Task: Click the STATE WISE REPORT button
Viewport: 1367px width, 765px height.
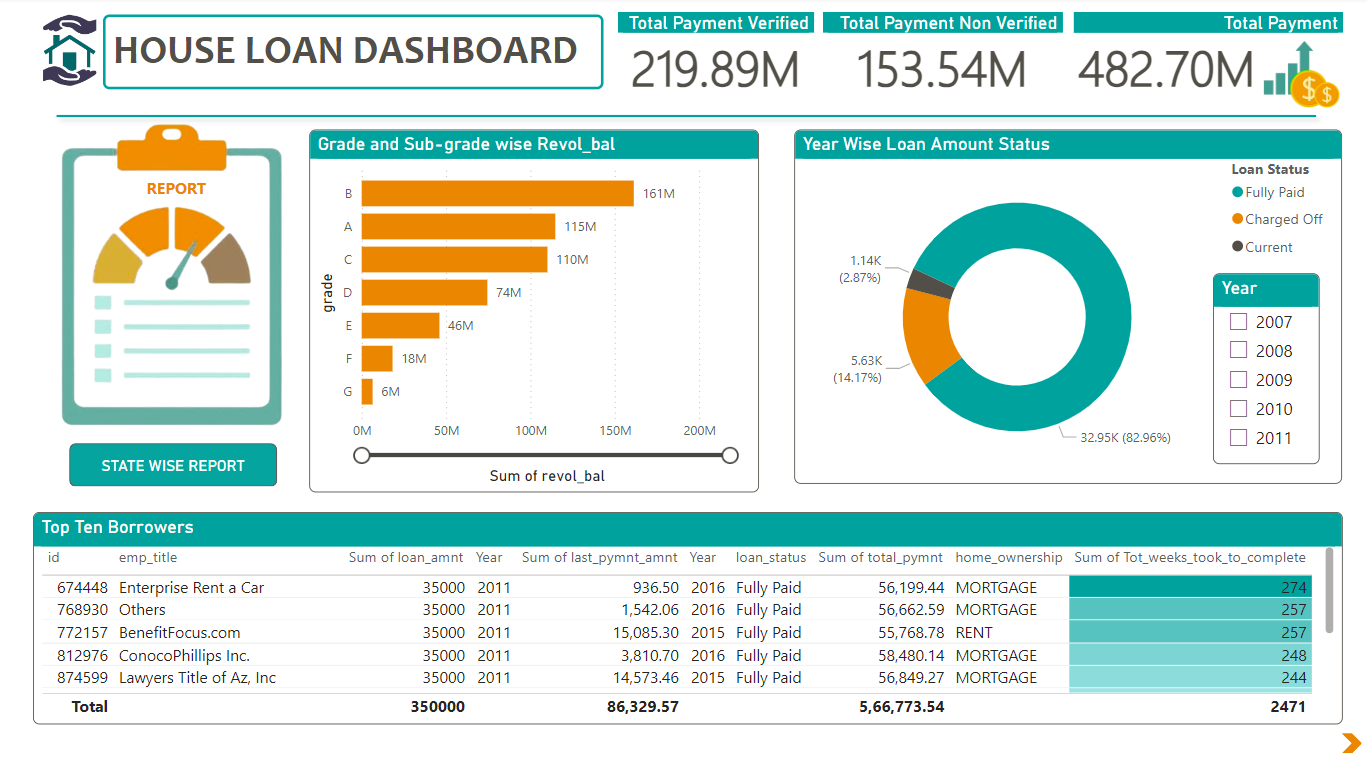Action: [x=172, y=464]
